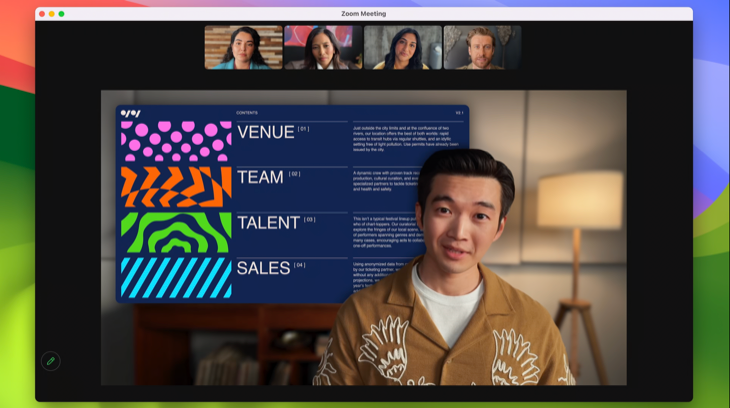Click the Zoom Meeting window title
Viewport: 730px width, 408px height.
(x=364, y=14)
